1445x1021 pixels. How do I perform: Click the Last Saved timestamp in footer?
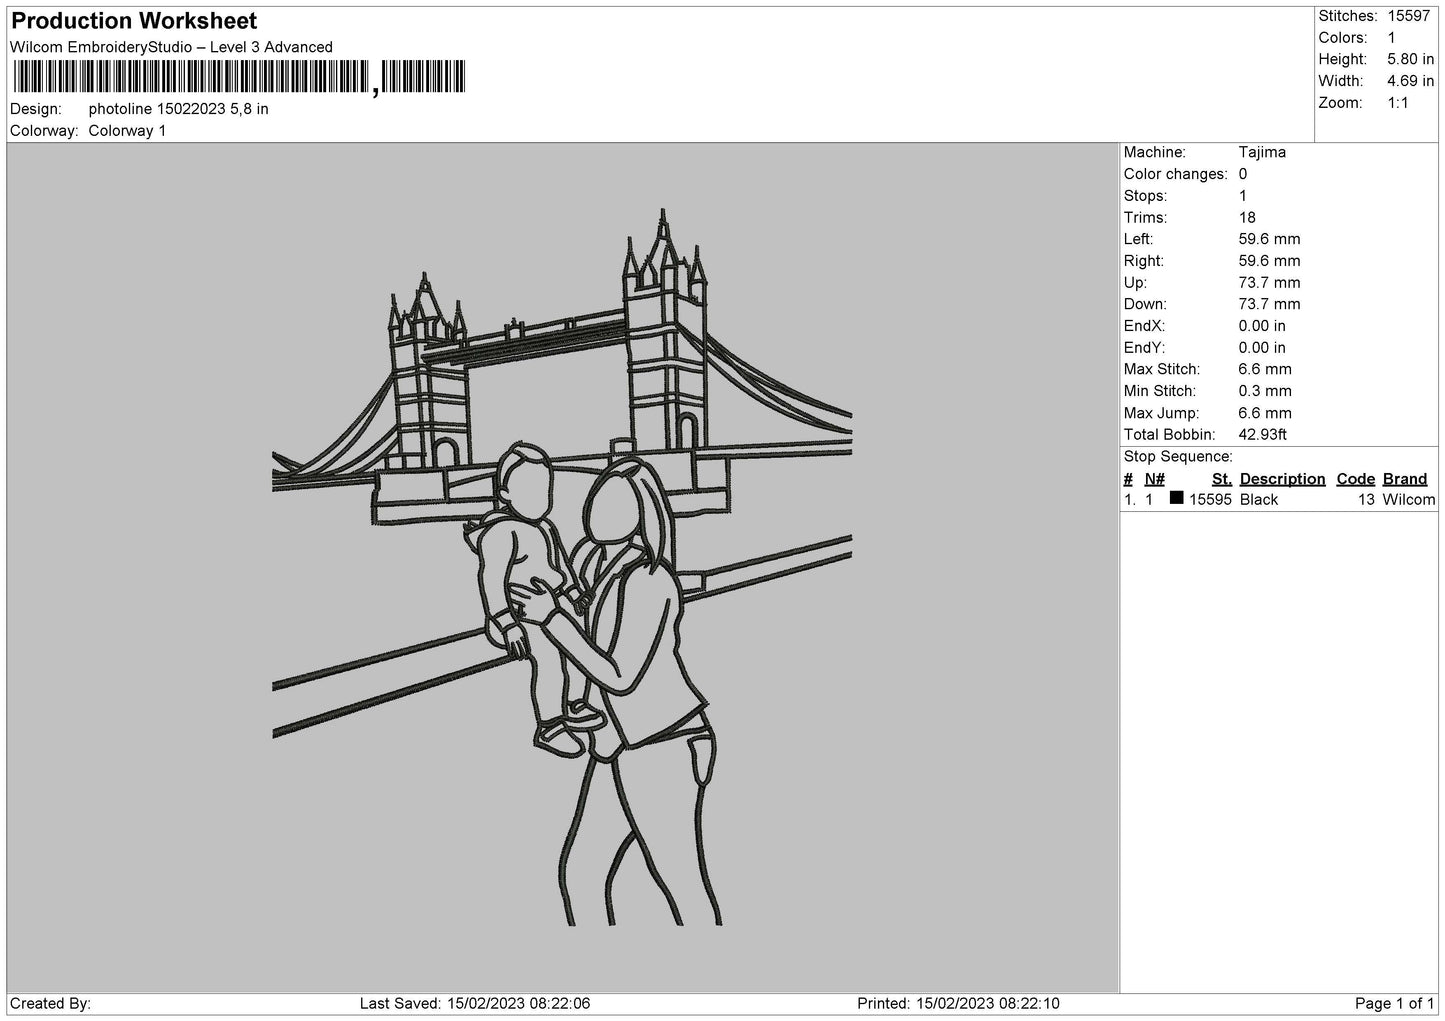tap(475, 1003)
